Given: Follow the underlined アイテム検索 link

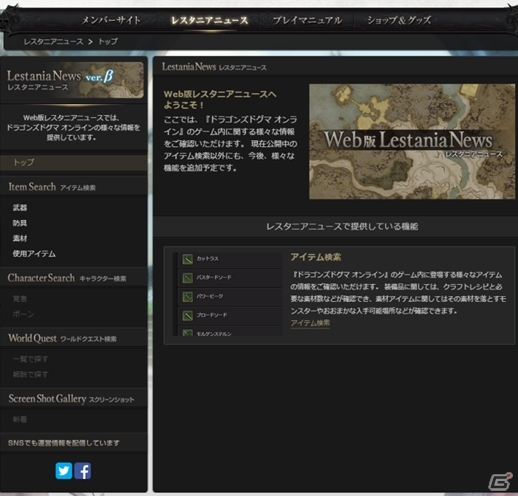Looking at the screenshot, I should (310, 323).
